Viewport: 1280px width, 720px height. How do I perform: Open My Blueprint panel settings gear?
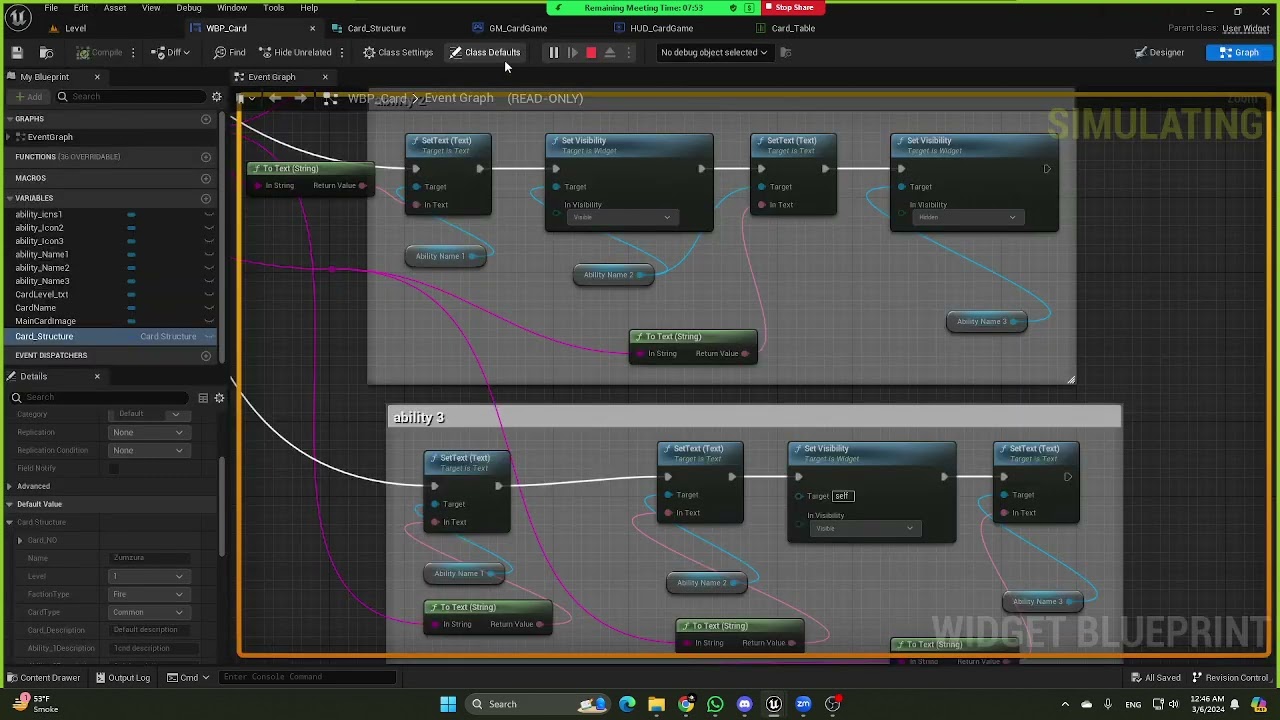tap(216, 96)
